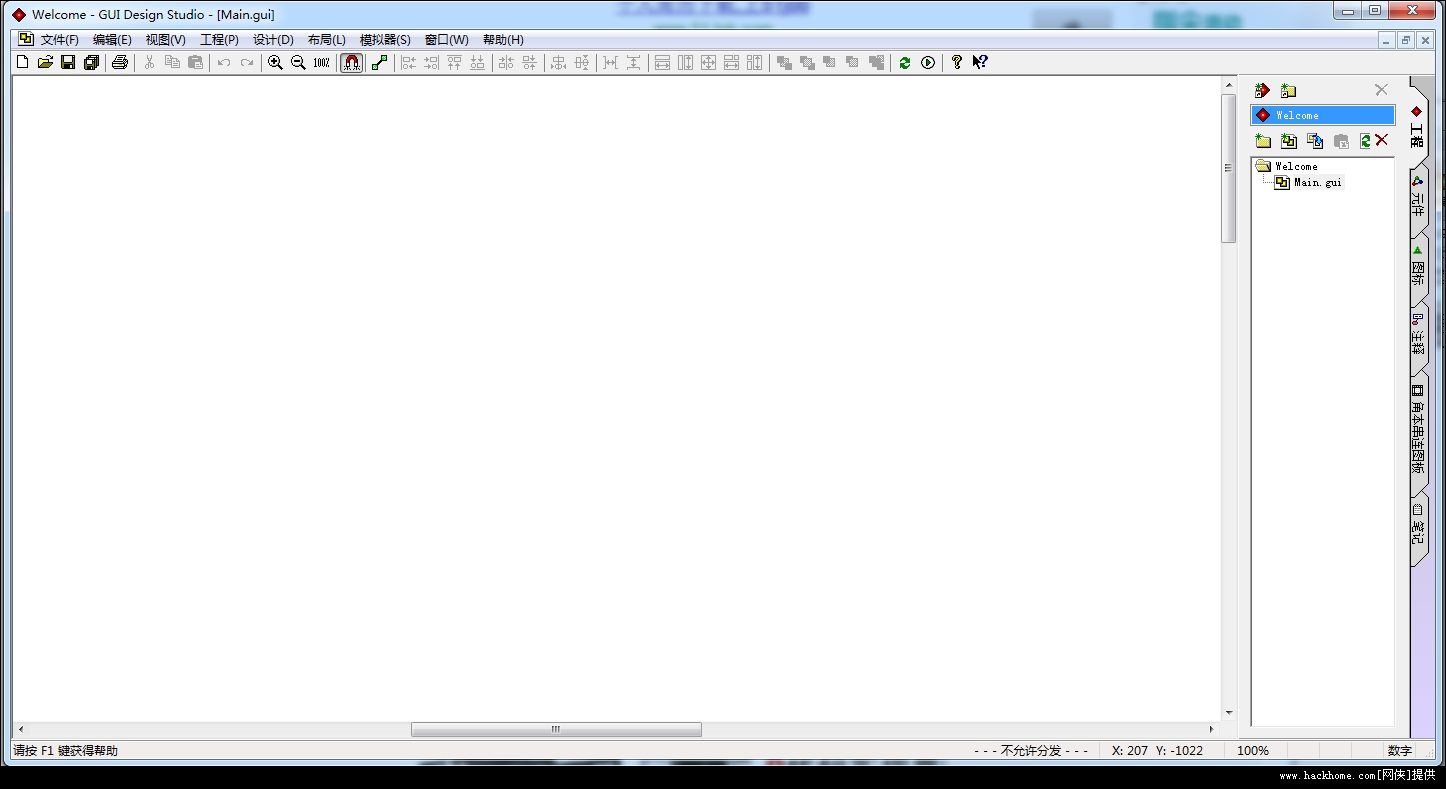Click the Cut scissors icon

(x=149, y=62)
